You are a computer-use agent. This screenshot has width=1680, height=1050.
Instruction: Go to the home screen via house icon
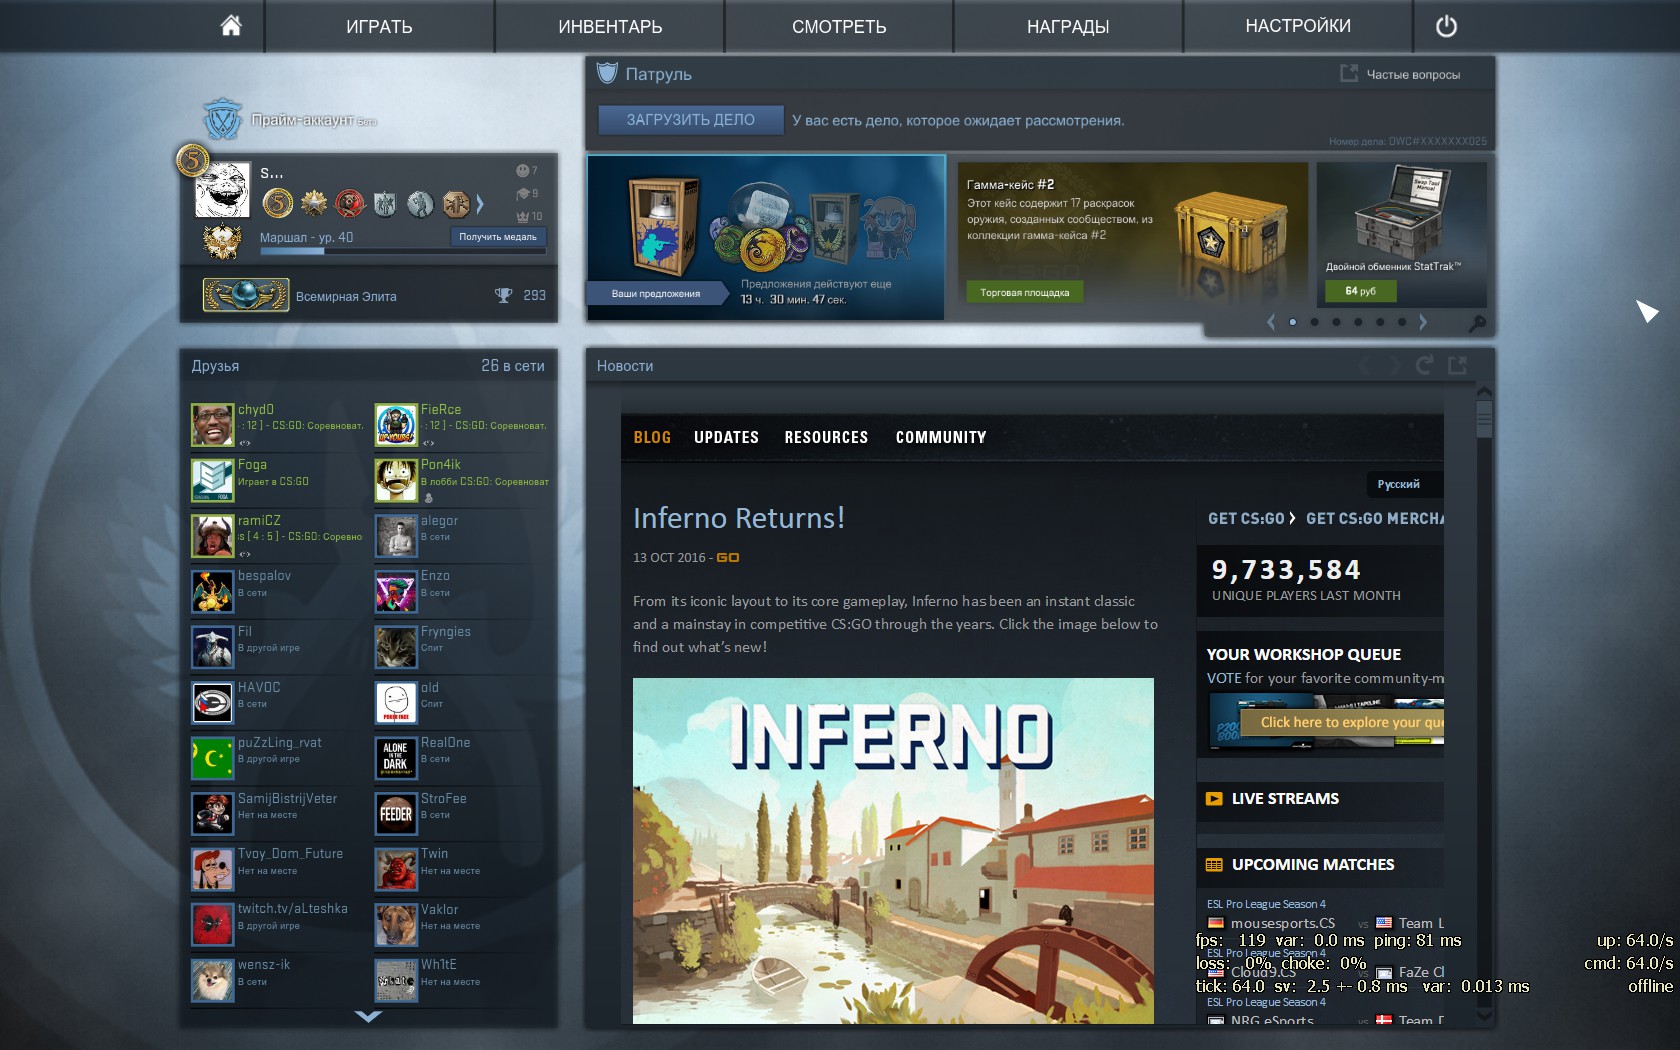click(x=231, y=26)
